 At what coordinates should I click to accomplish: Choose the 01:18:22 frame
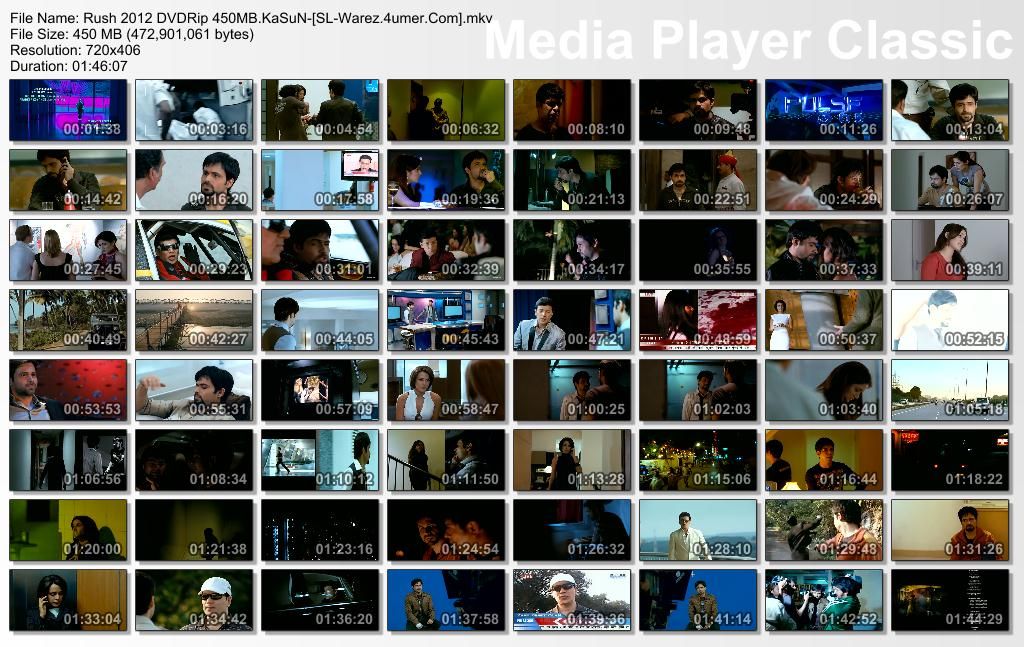pyautogui.click(x=950, y=460)
